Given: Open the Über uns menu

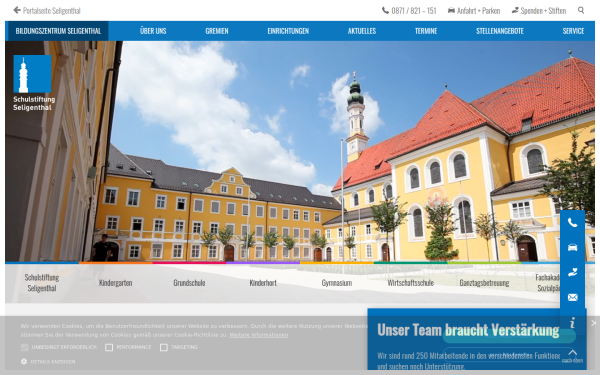Looking at the screenshot, I should (x=153, y=31).
